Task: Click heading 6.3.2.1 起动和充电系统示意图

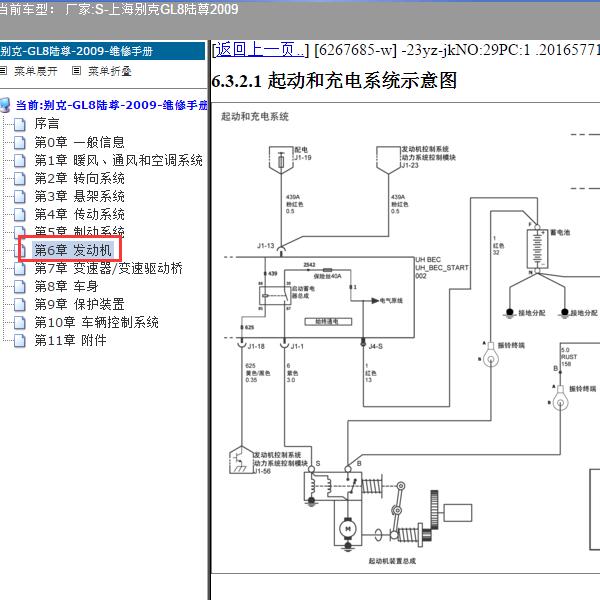Action: click(x=334, y=80)
